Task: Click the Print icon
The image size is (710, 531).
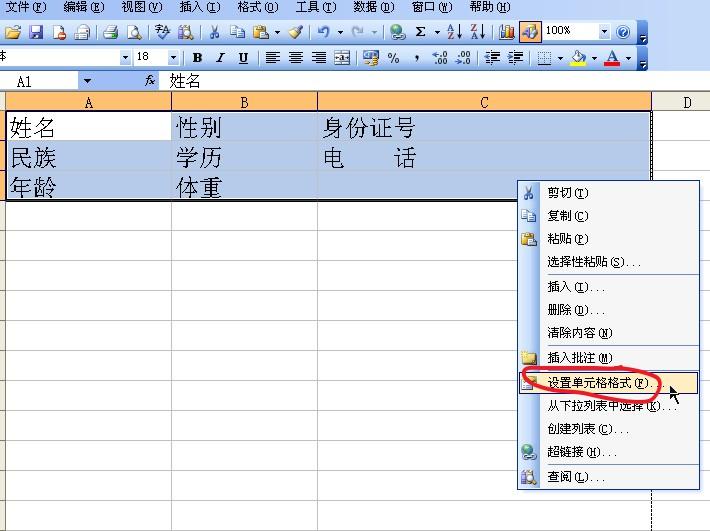Action: point(110,32)
